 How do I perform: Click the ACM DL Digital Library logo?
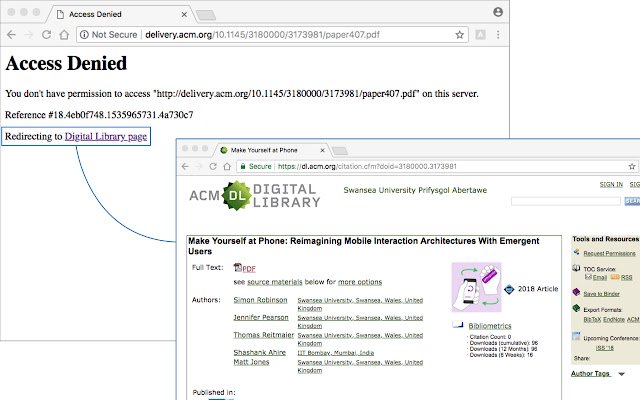click(255, 196)
